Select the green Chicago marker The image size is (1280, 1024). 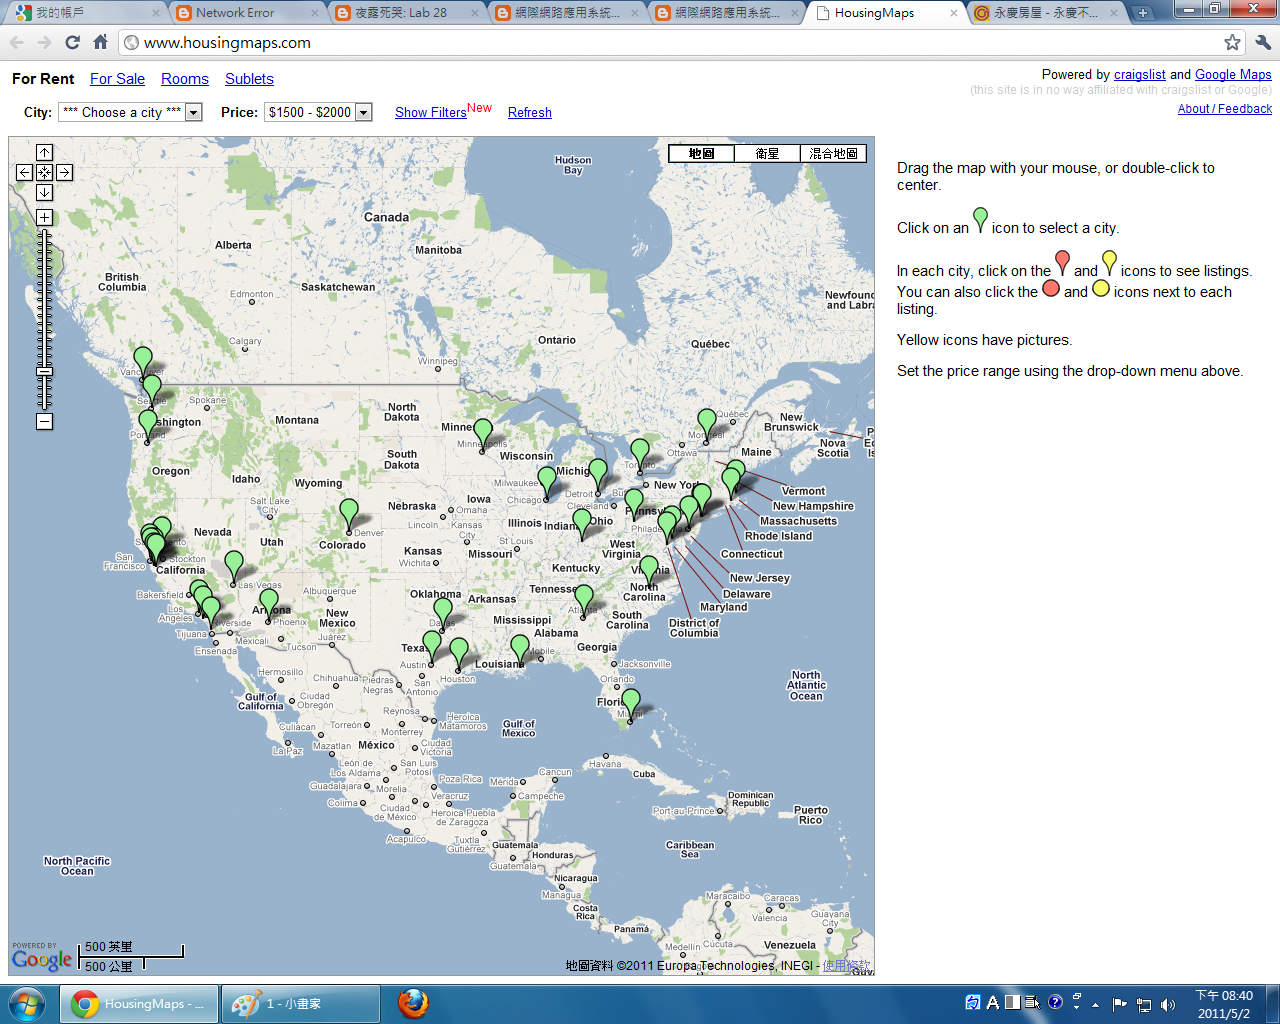click(x=547, y=481)
